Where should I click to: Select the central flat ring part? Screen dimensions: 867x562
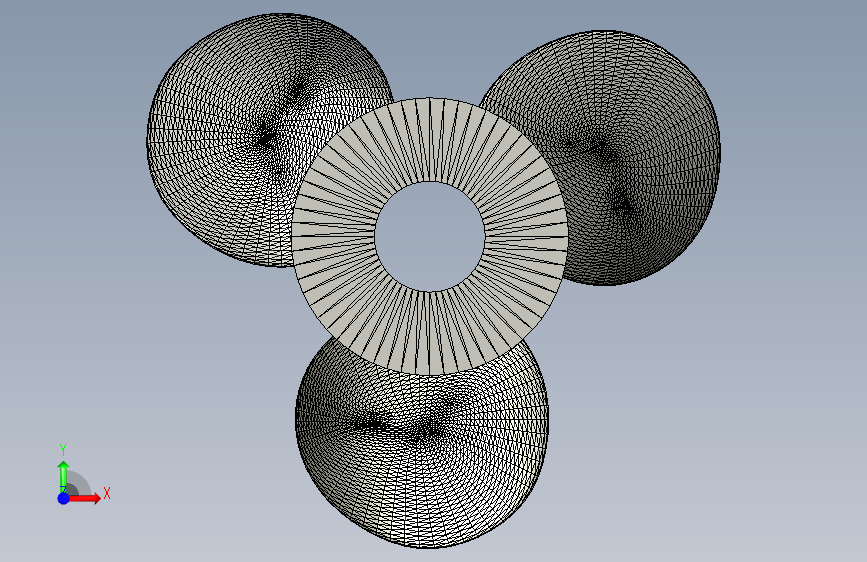pyautogui.click(x=332, y=236)
